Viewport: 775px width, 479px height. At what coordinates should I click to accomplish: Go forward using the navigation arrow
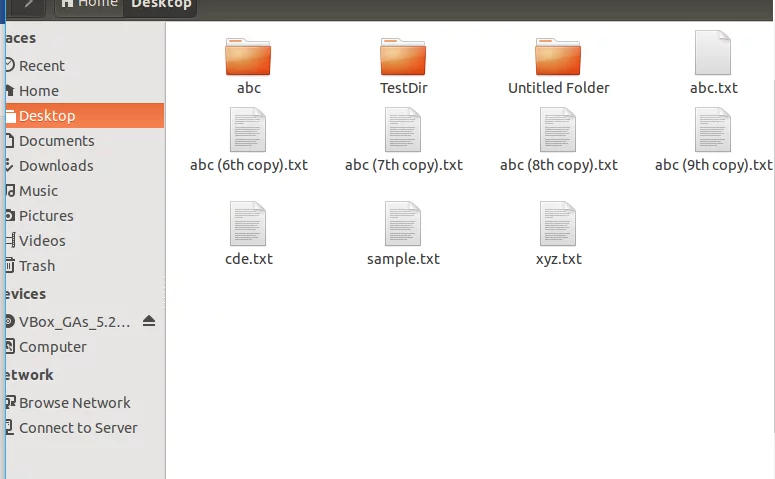(29, 5)
